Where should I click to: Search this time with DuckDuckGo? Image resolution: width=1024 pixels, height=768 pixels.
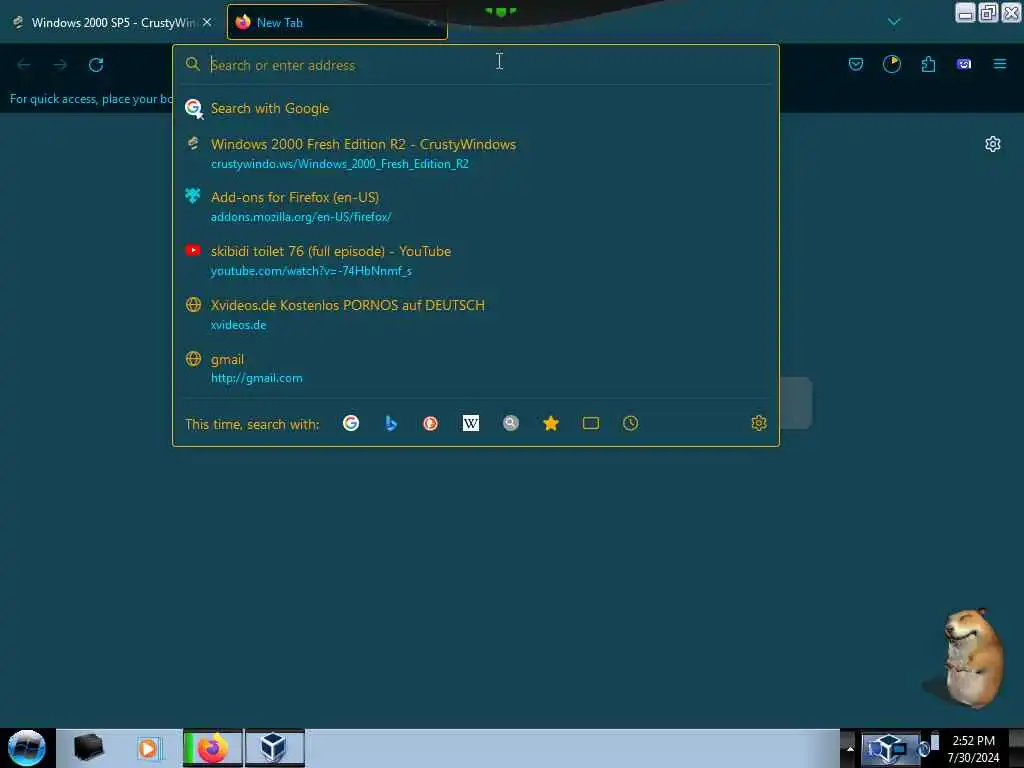[x=430, y=423]
